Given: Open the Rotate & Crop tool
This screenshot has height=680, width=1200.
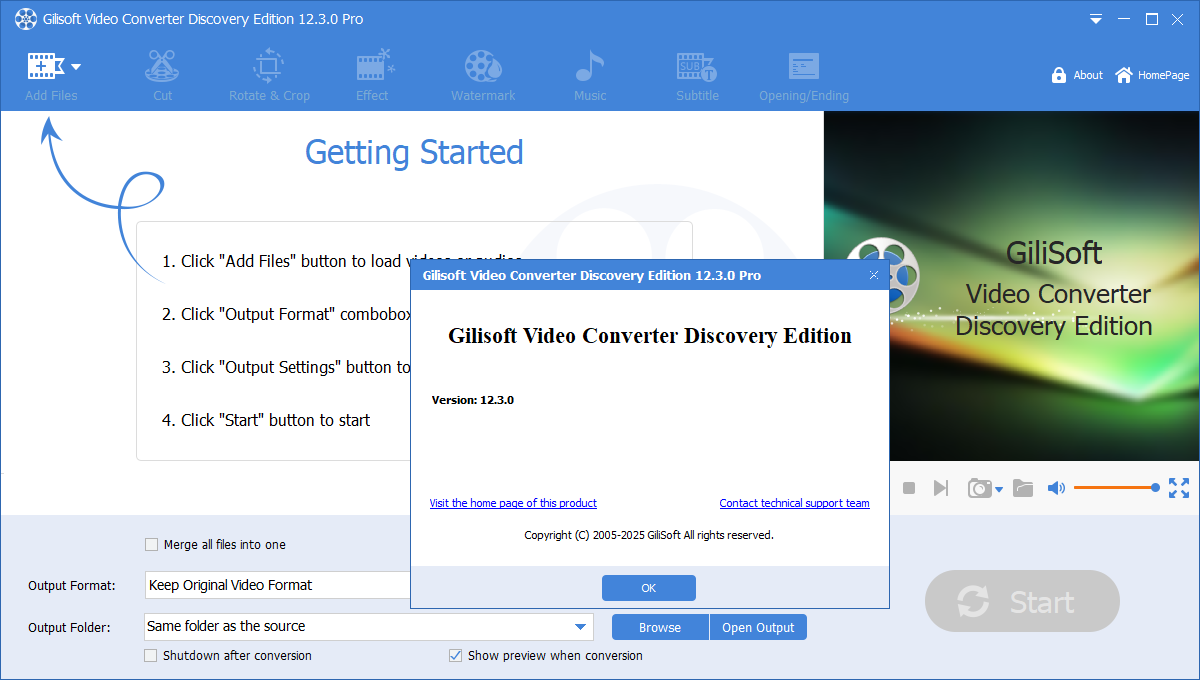Looking at the screenshot, I should (x=269, y=76).
